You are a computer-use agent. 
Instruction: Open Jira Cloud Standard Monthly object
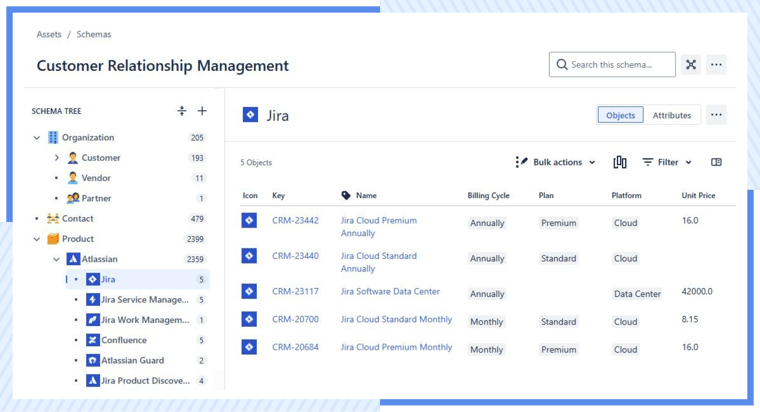click(x=396, y=319)
